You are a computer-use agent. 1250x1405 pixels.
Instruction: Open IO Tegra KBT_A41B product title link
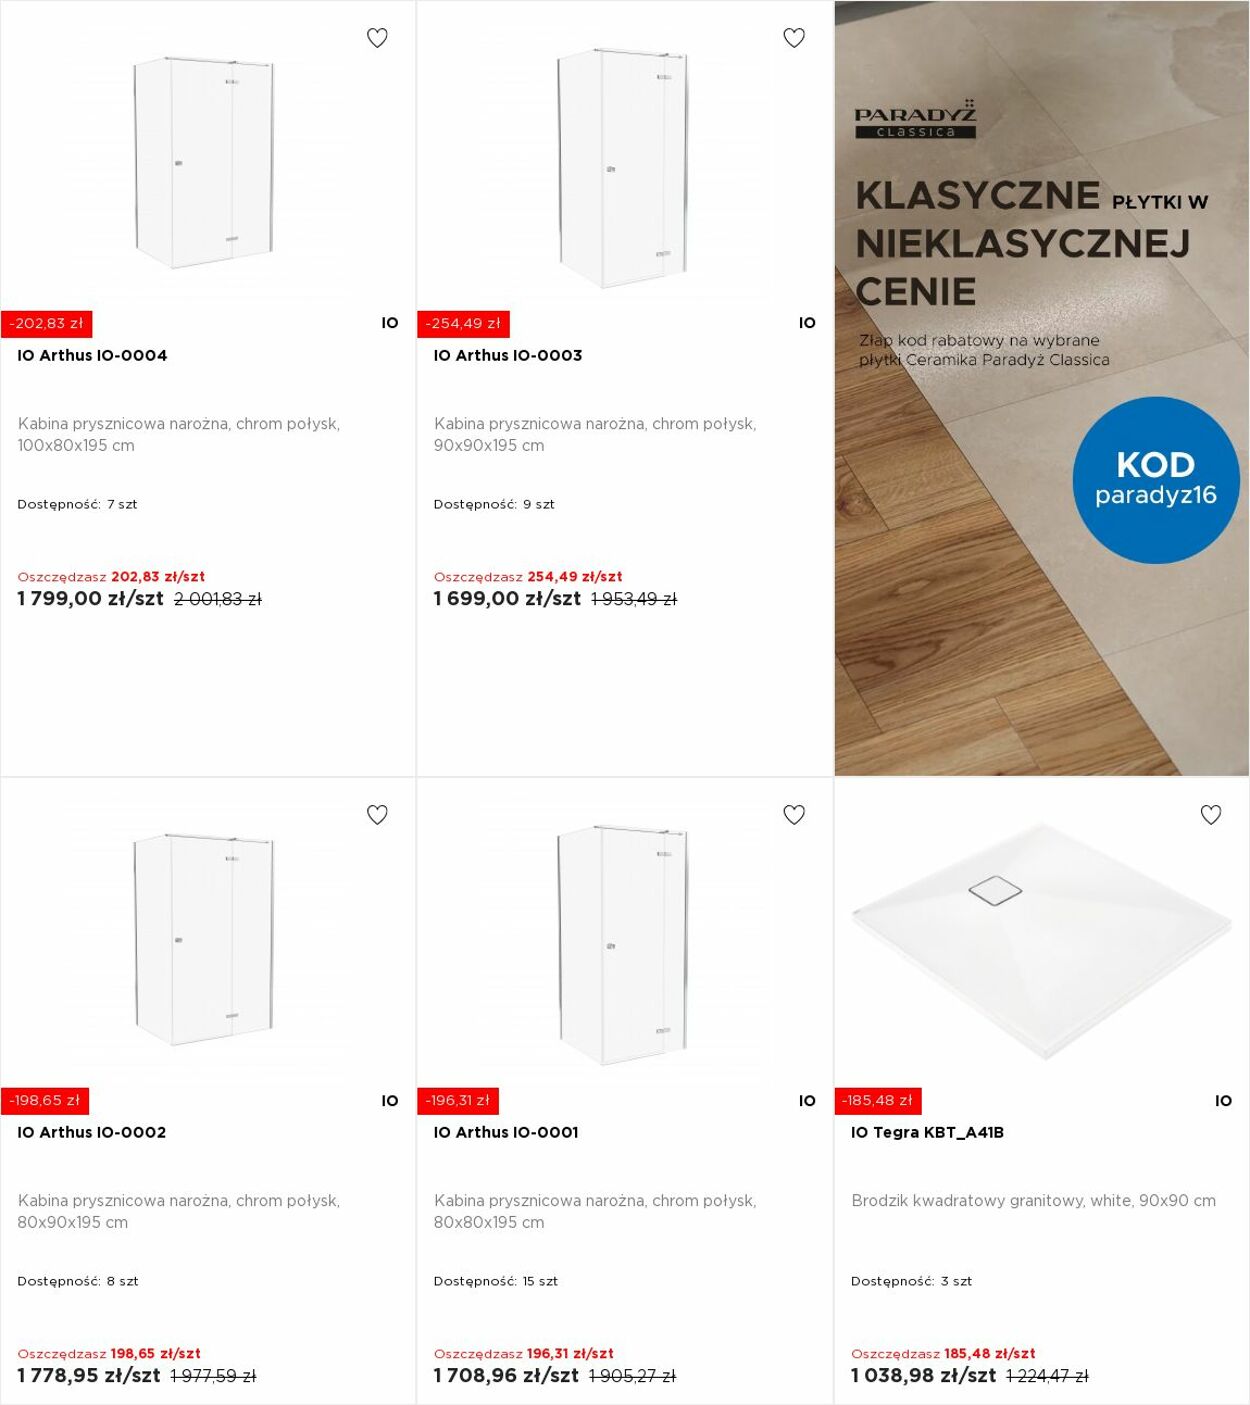(927, 1132)
